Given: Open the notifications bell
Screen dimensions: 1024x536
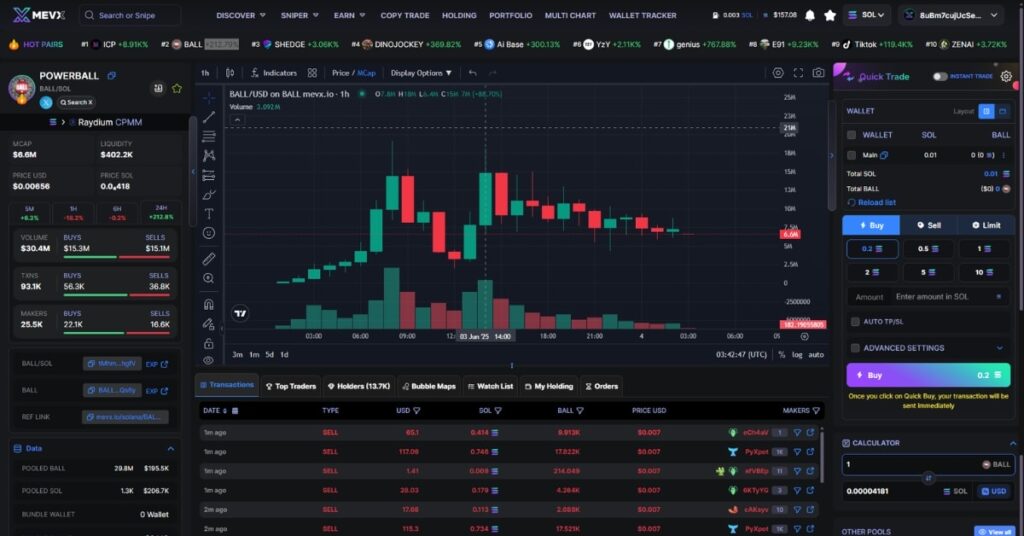Looking at the screenshot, I should (810, 16).
